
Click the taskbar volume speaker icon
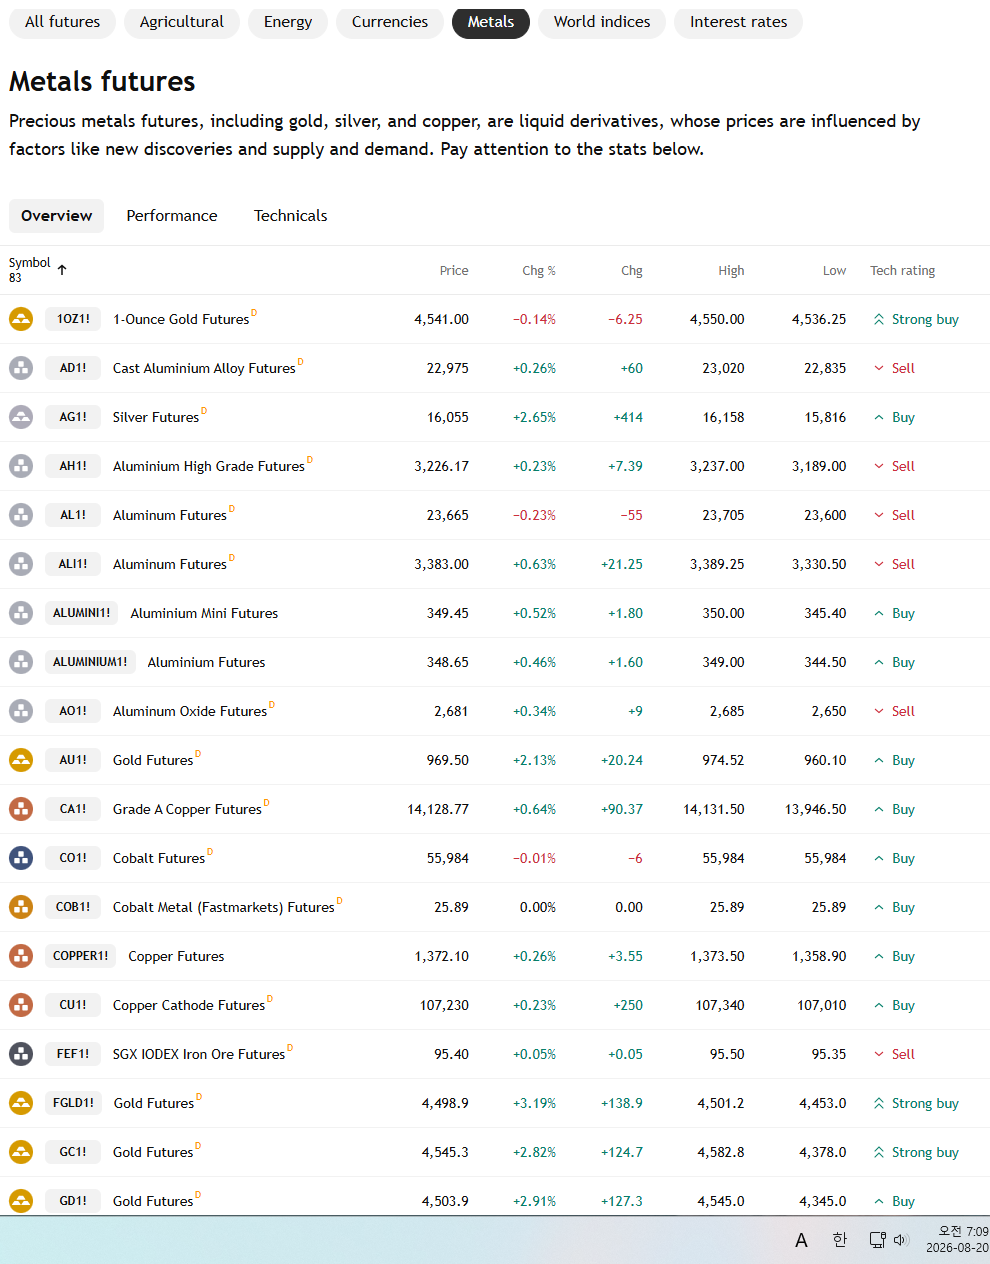click(900, 1240)
